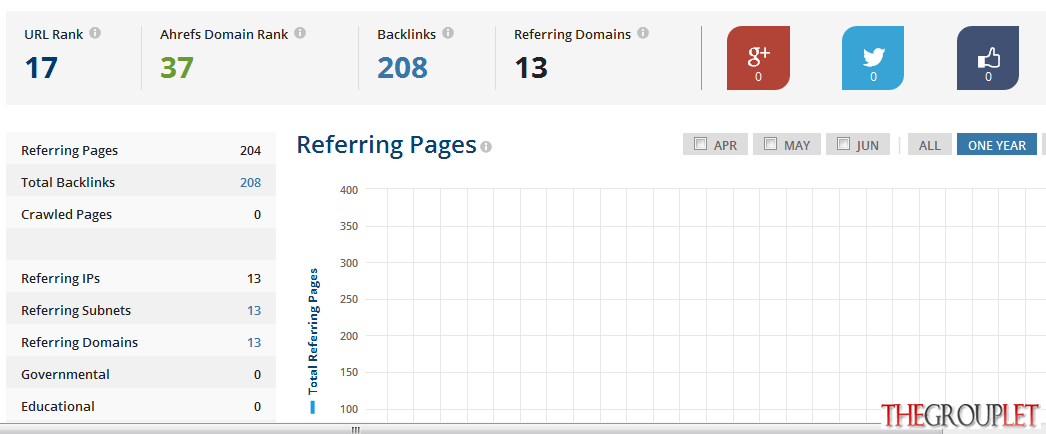
Task: Click the URL Rank info icon
Action: 95,33
